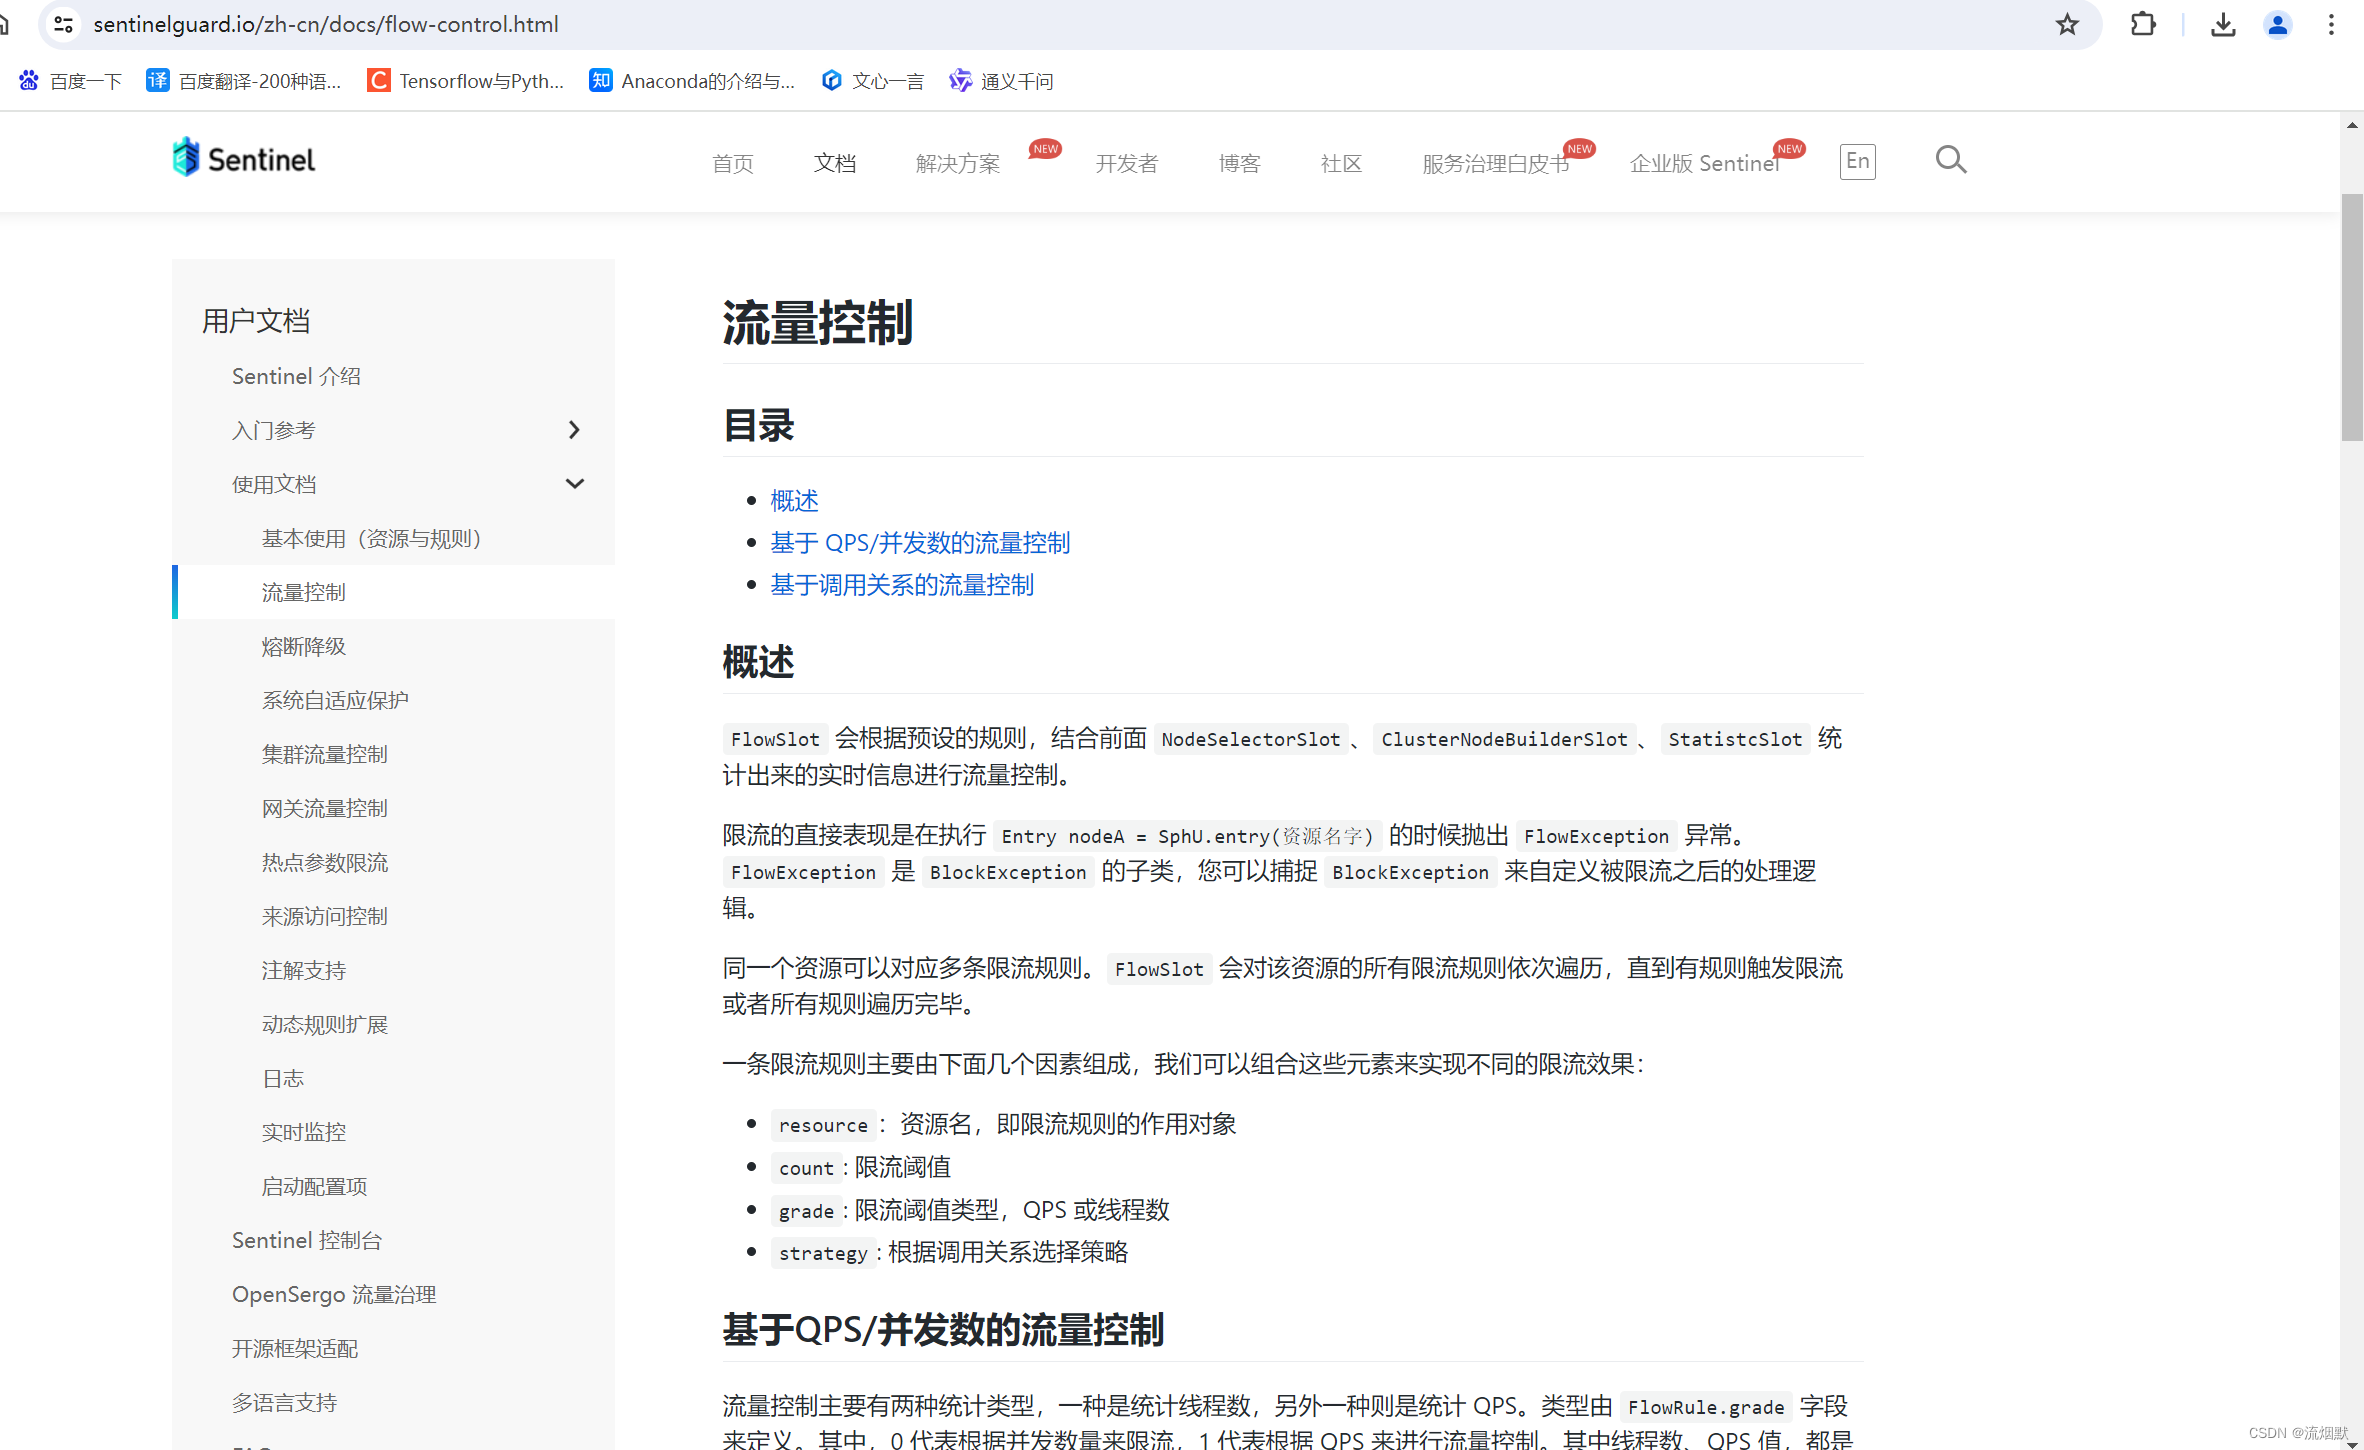This screenshot has height=1450, width=2364.
Task: Open the 通义千问 bookmark
Action: (x=1002, y=81)
